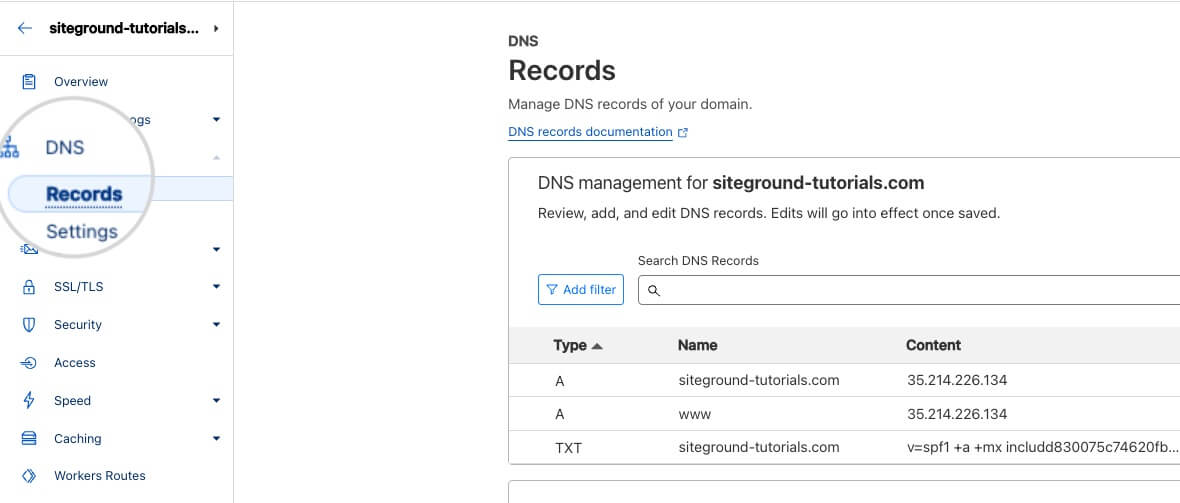Select the TXT record type cell

tap(568, 448)
